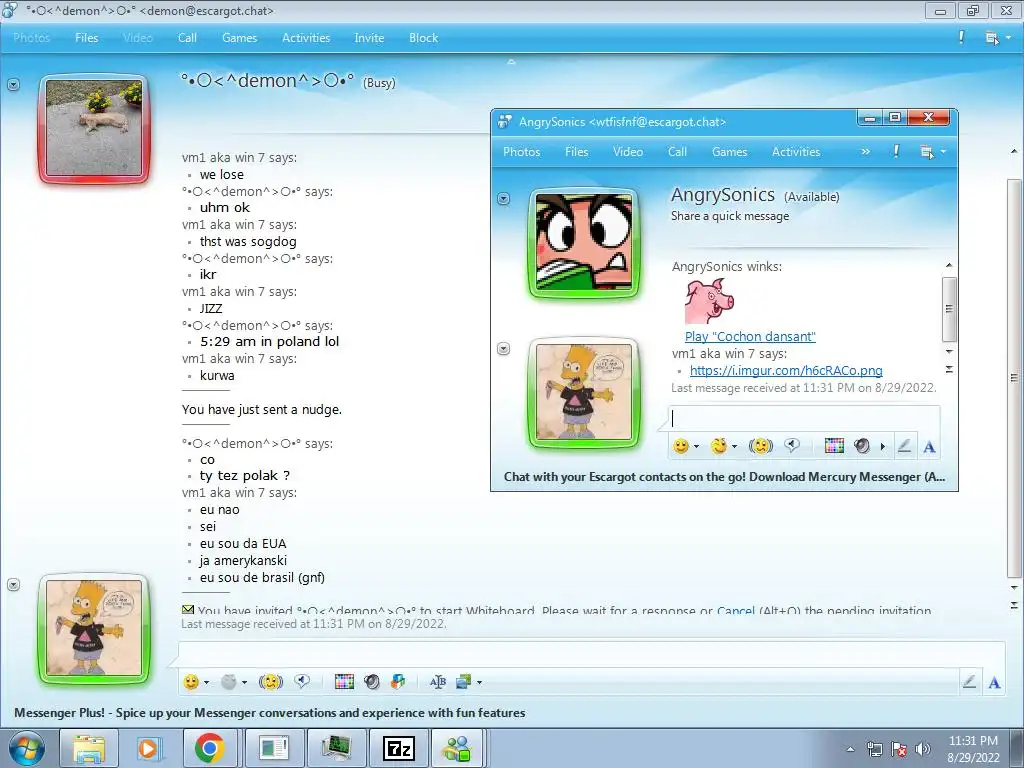Show hidden tray icons arrow
The image size is (1024, 768).
[850, 749]
